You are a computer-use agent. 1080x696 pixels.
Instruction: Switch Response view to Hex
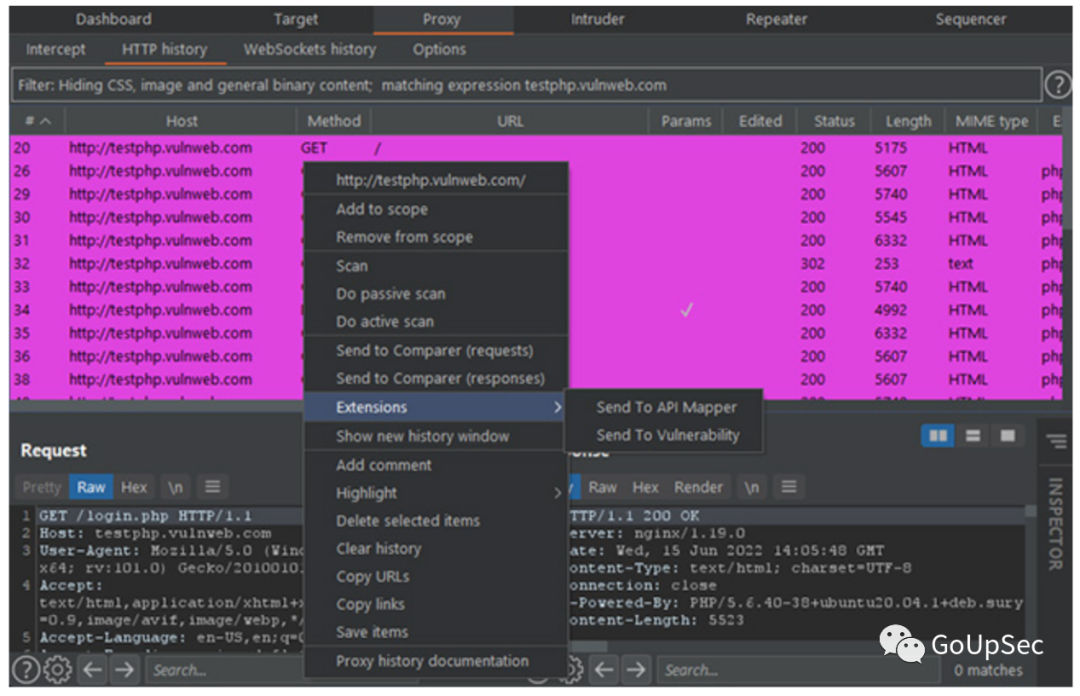coord(645,487)
